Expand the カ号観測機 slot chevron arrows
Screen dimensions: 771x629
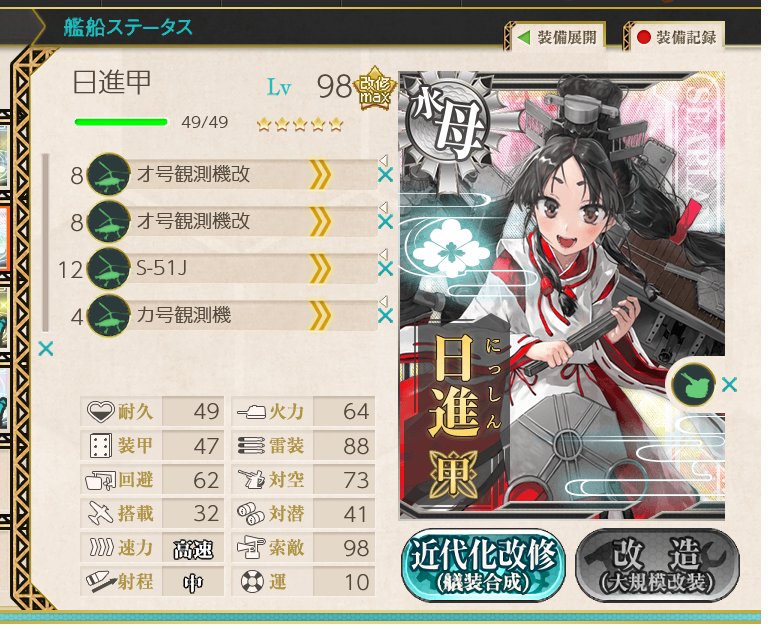[x=320, y=316]
